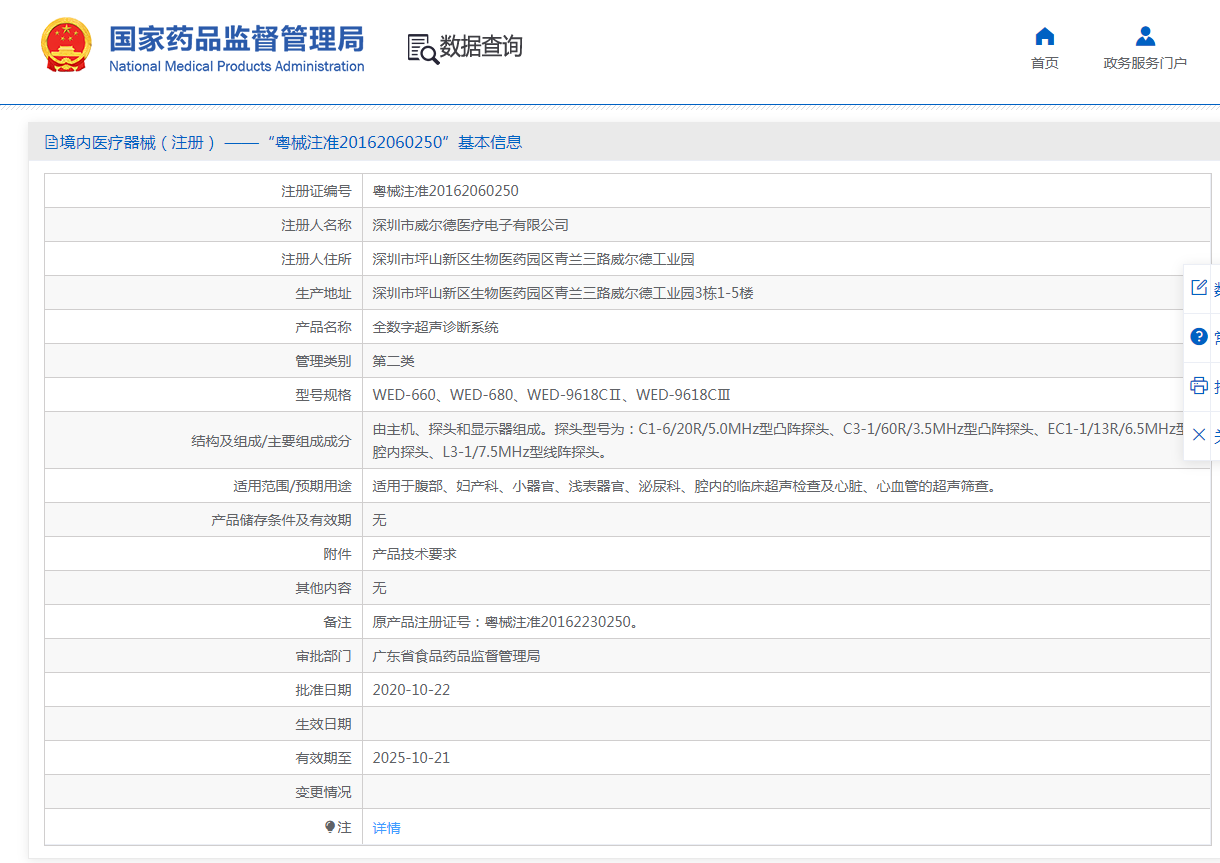
Task: Click the question mark help icon
Action: 1199,336
